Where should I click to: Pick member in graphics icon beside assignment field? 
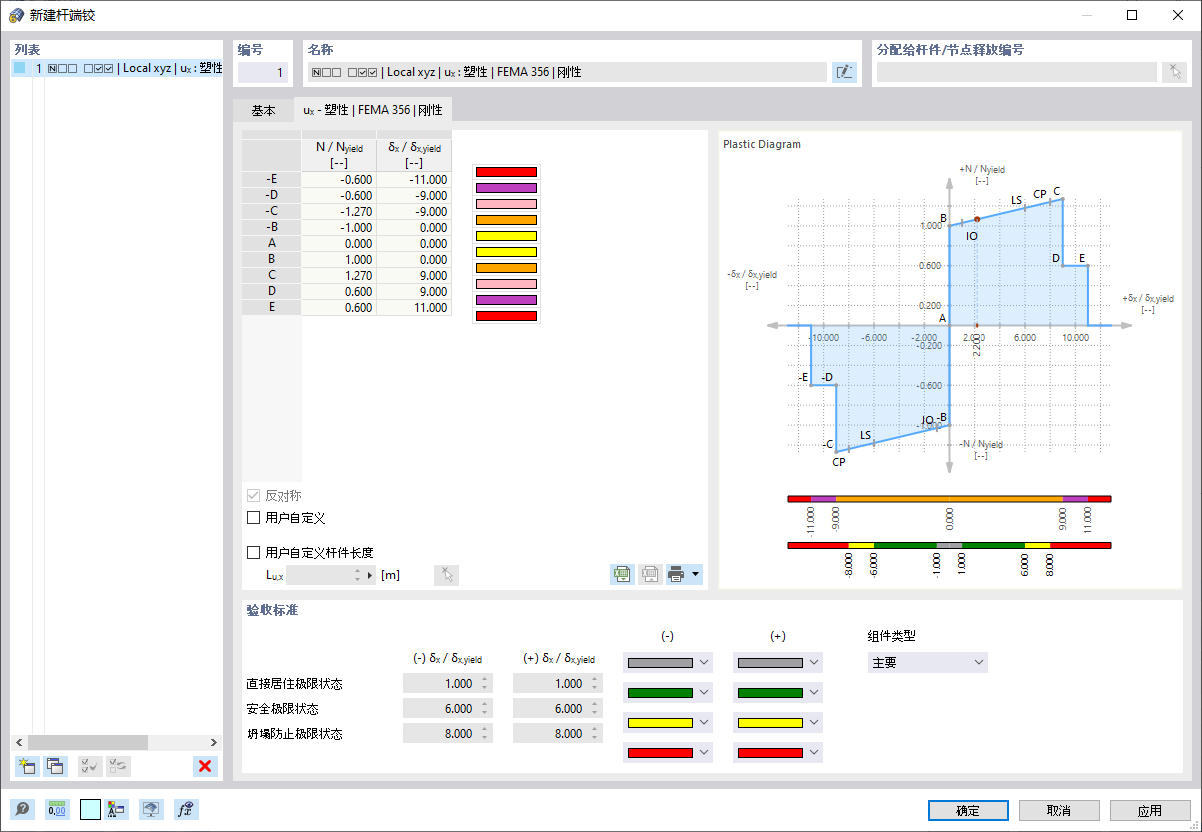(1174, 72)
